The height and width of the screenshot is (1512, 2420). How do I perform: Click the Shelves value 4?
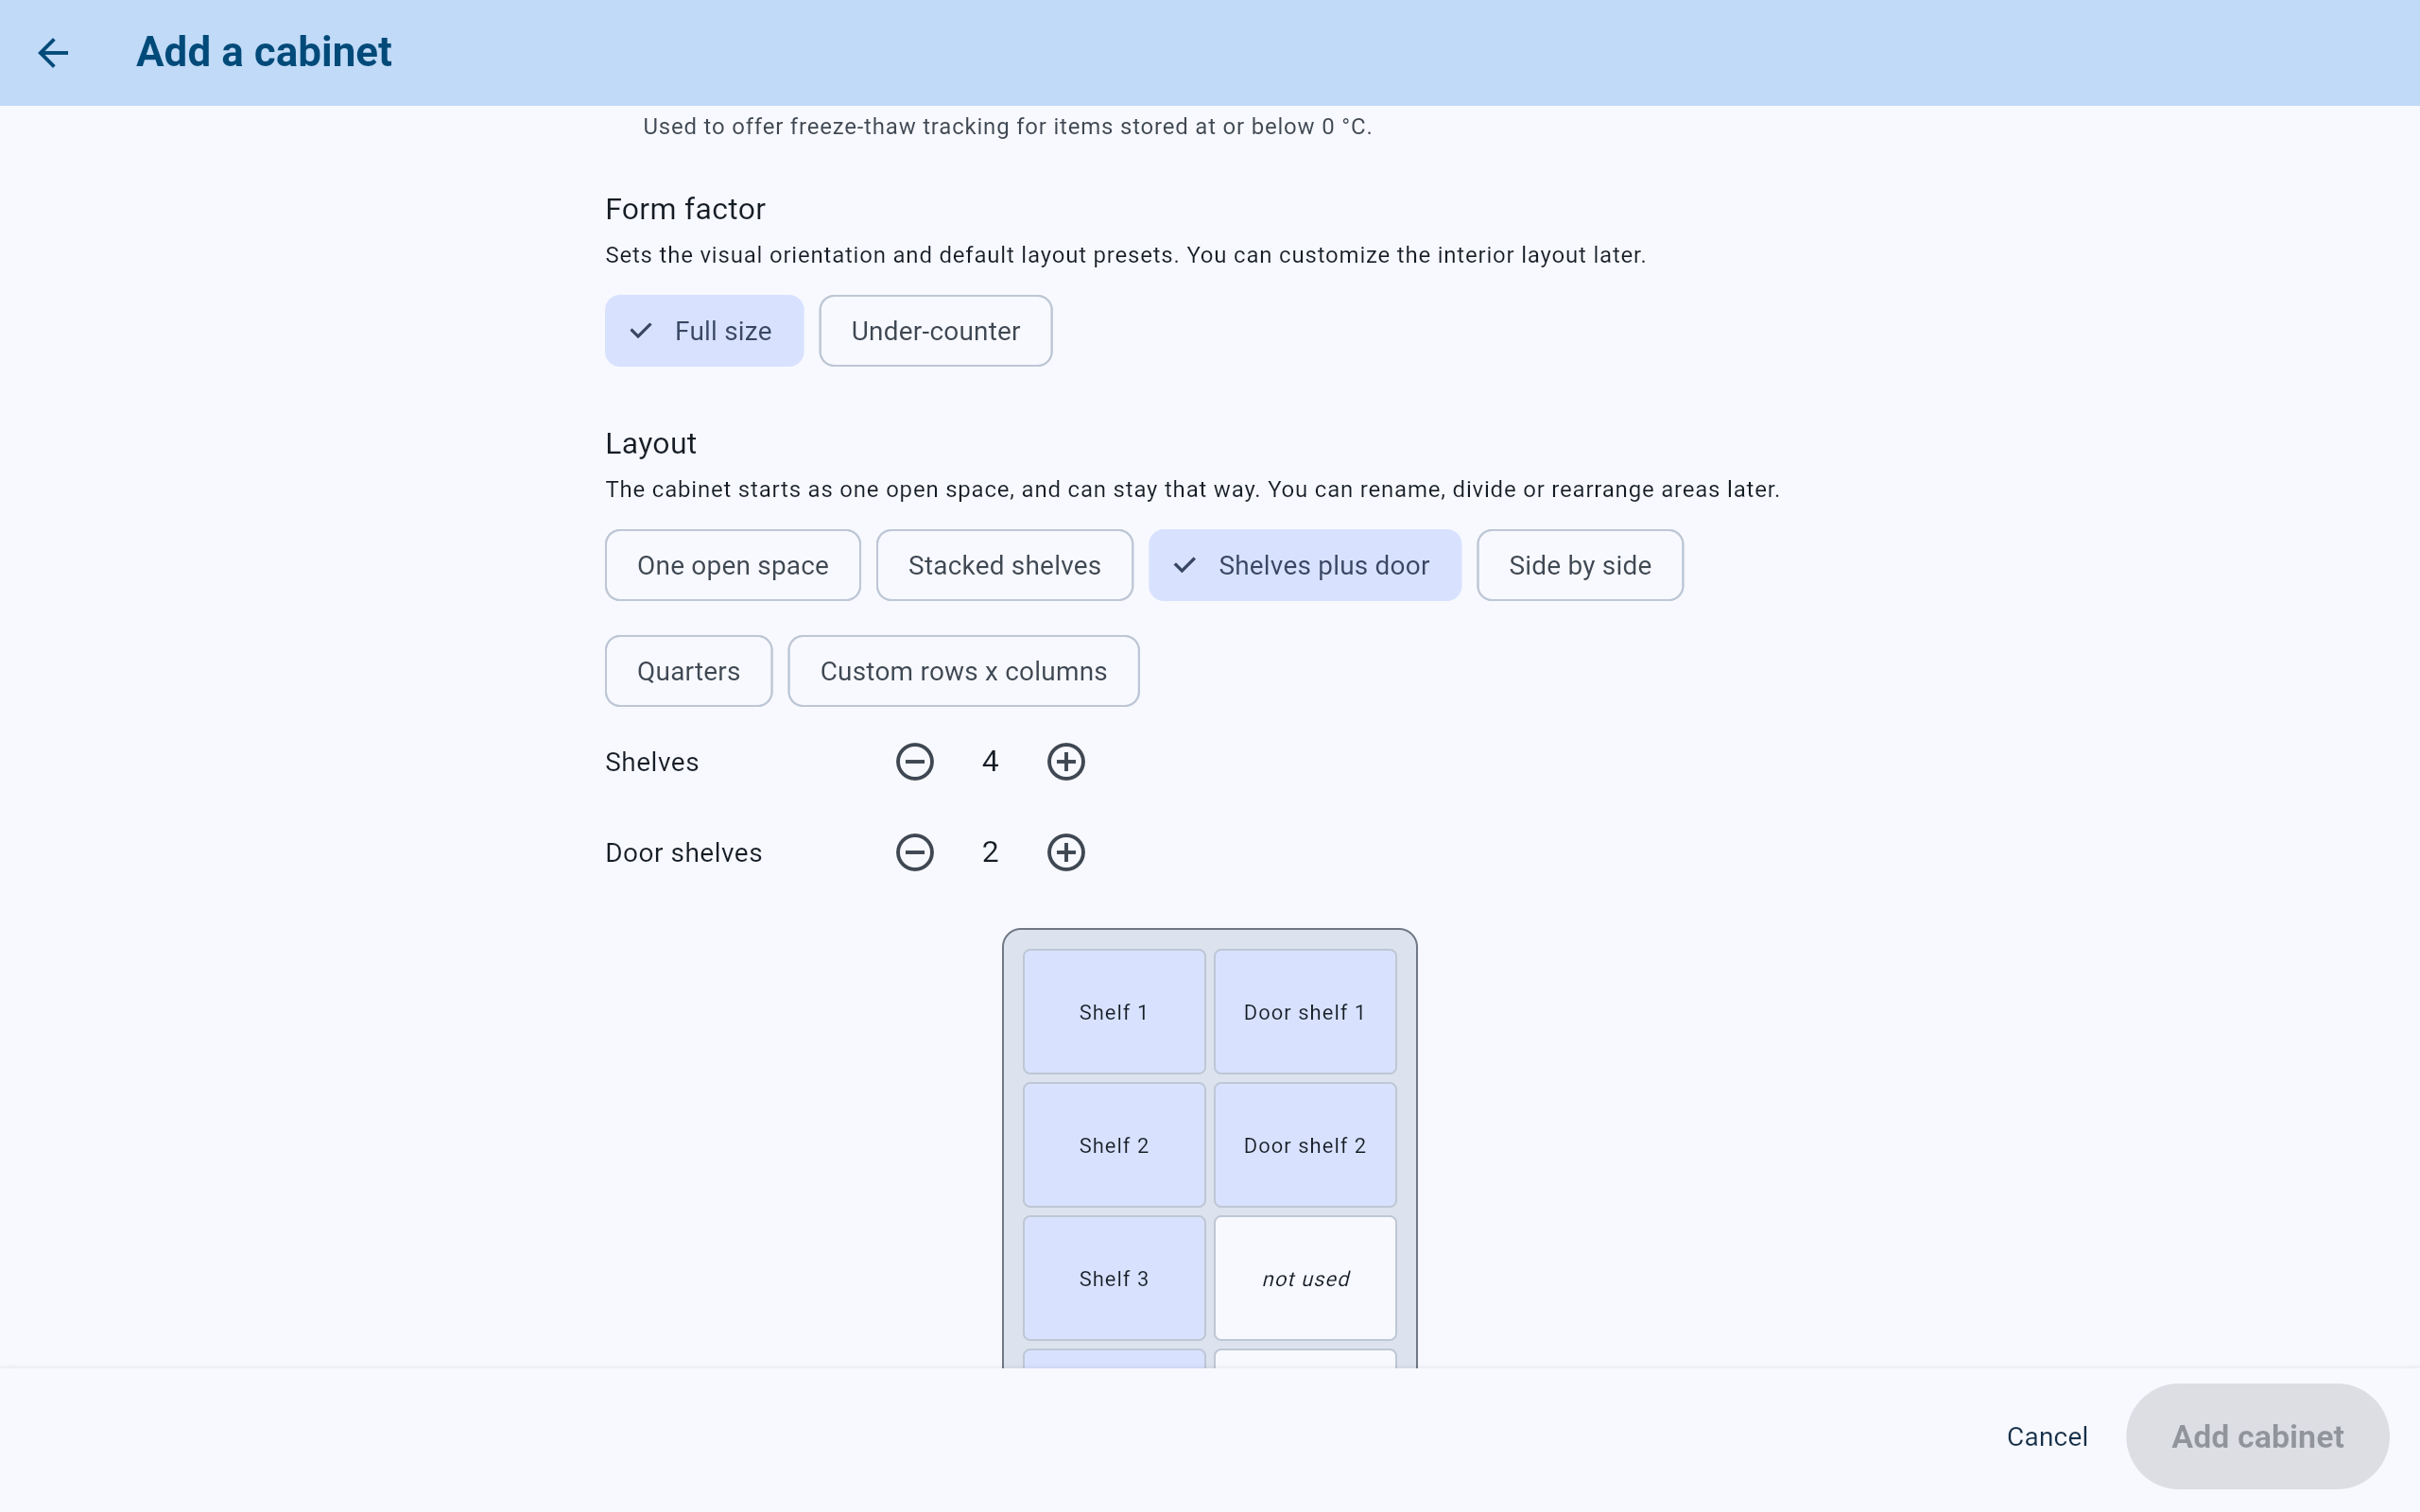[990, 762]
